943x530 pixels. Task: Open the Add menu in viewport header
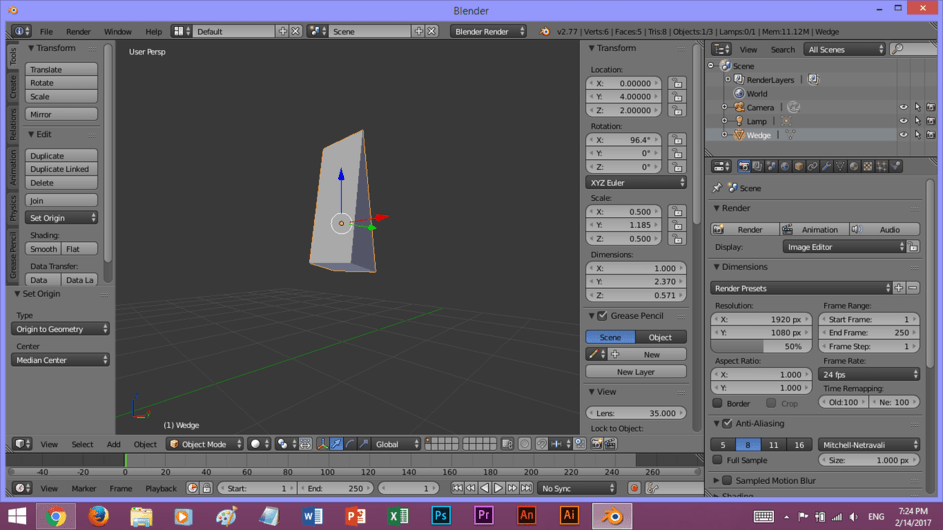click(x=114, y=444)
